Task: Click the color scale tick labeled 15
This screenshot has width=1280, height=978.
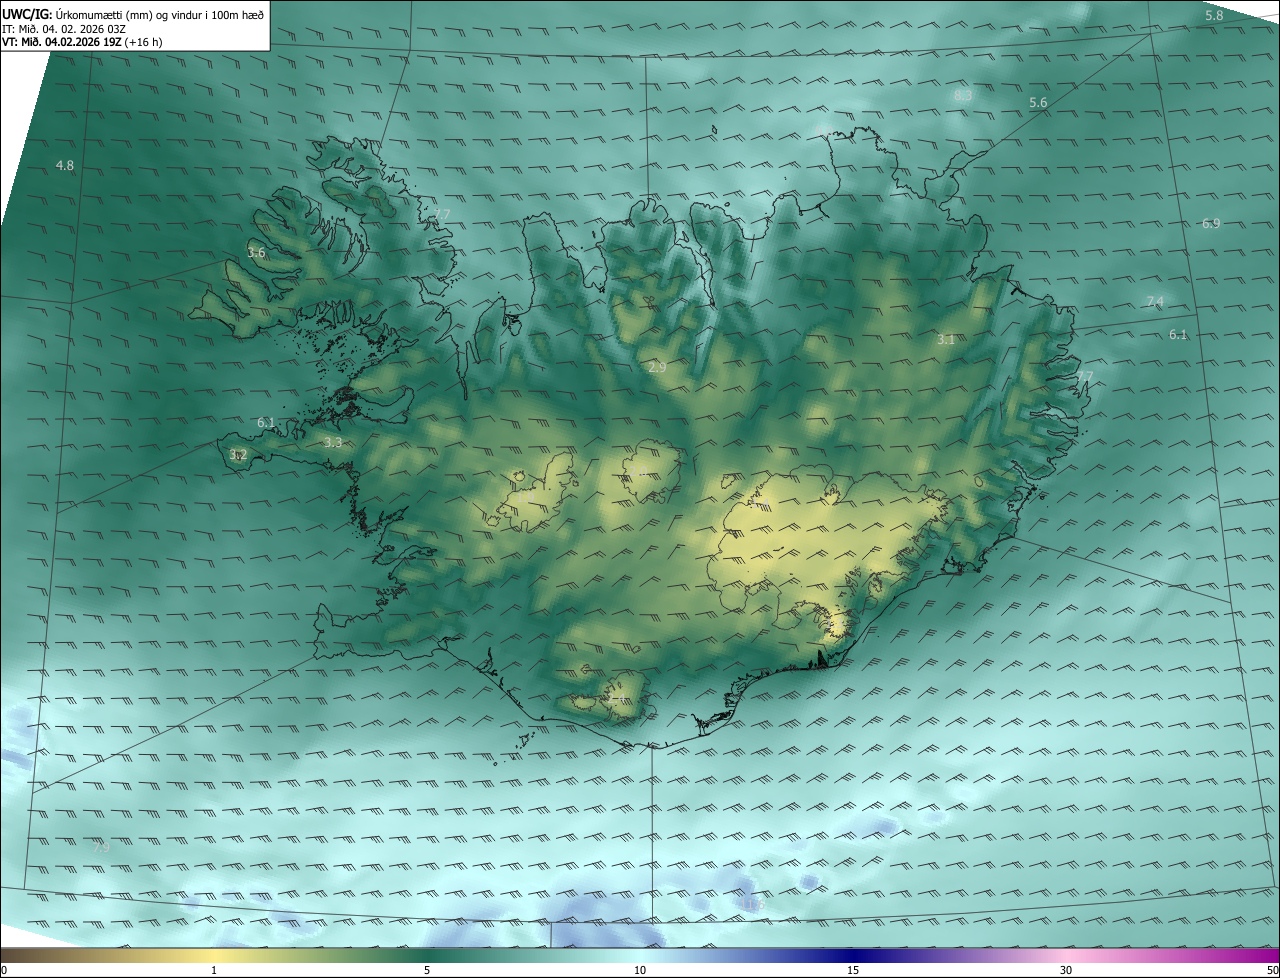Action: 853,970
